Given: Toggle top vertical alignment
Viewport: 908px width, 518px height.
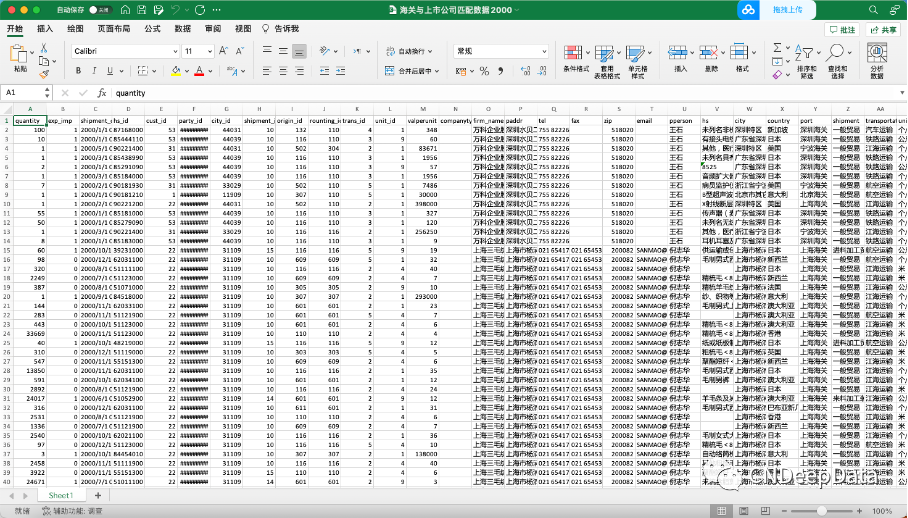Looking at the screenshot, I should pyautogui.click(x=267, y=51).
